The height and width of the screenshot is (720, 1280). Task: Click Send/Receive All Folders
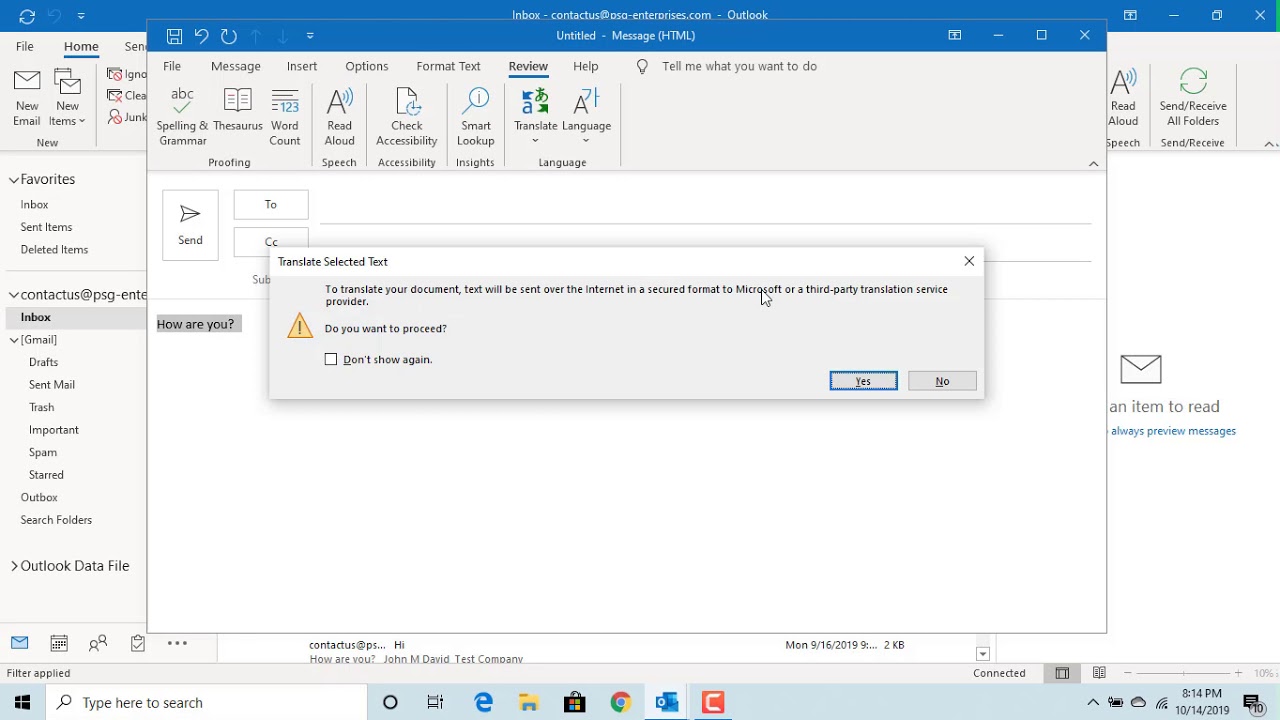click(1193, 98)
